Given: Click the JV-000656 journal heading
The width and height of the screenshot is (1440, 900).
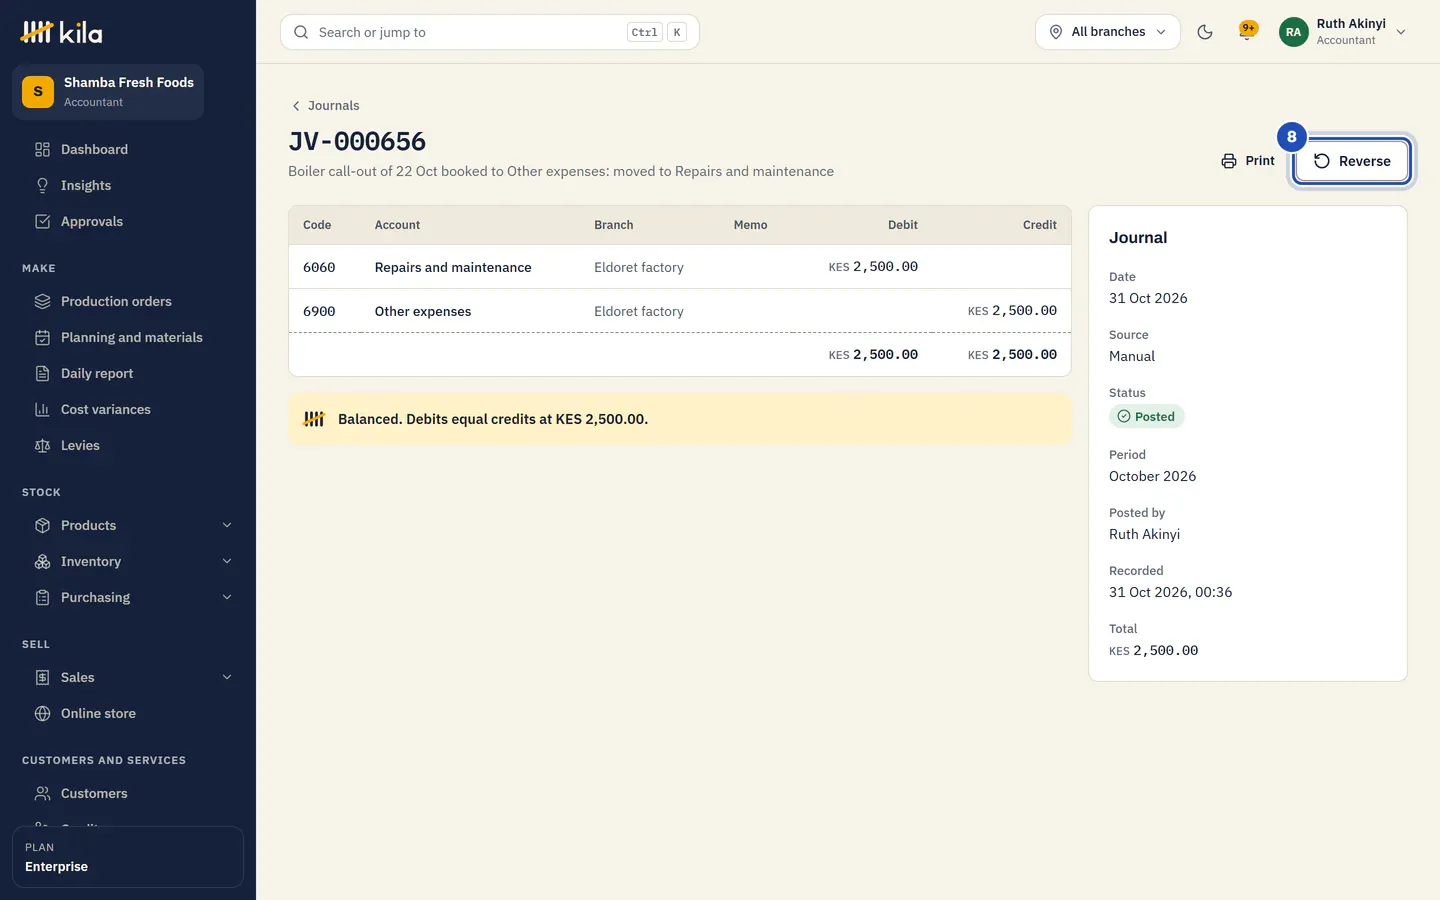Looking at the screenshot, I should tap(357, 141).
